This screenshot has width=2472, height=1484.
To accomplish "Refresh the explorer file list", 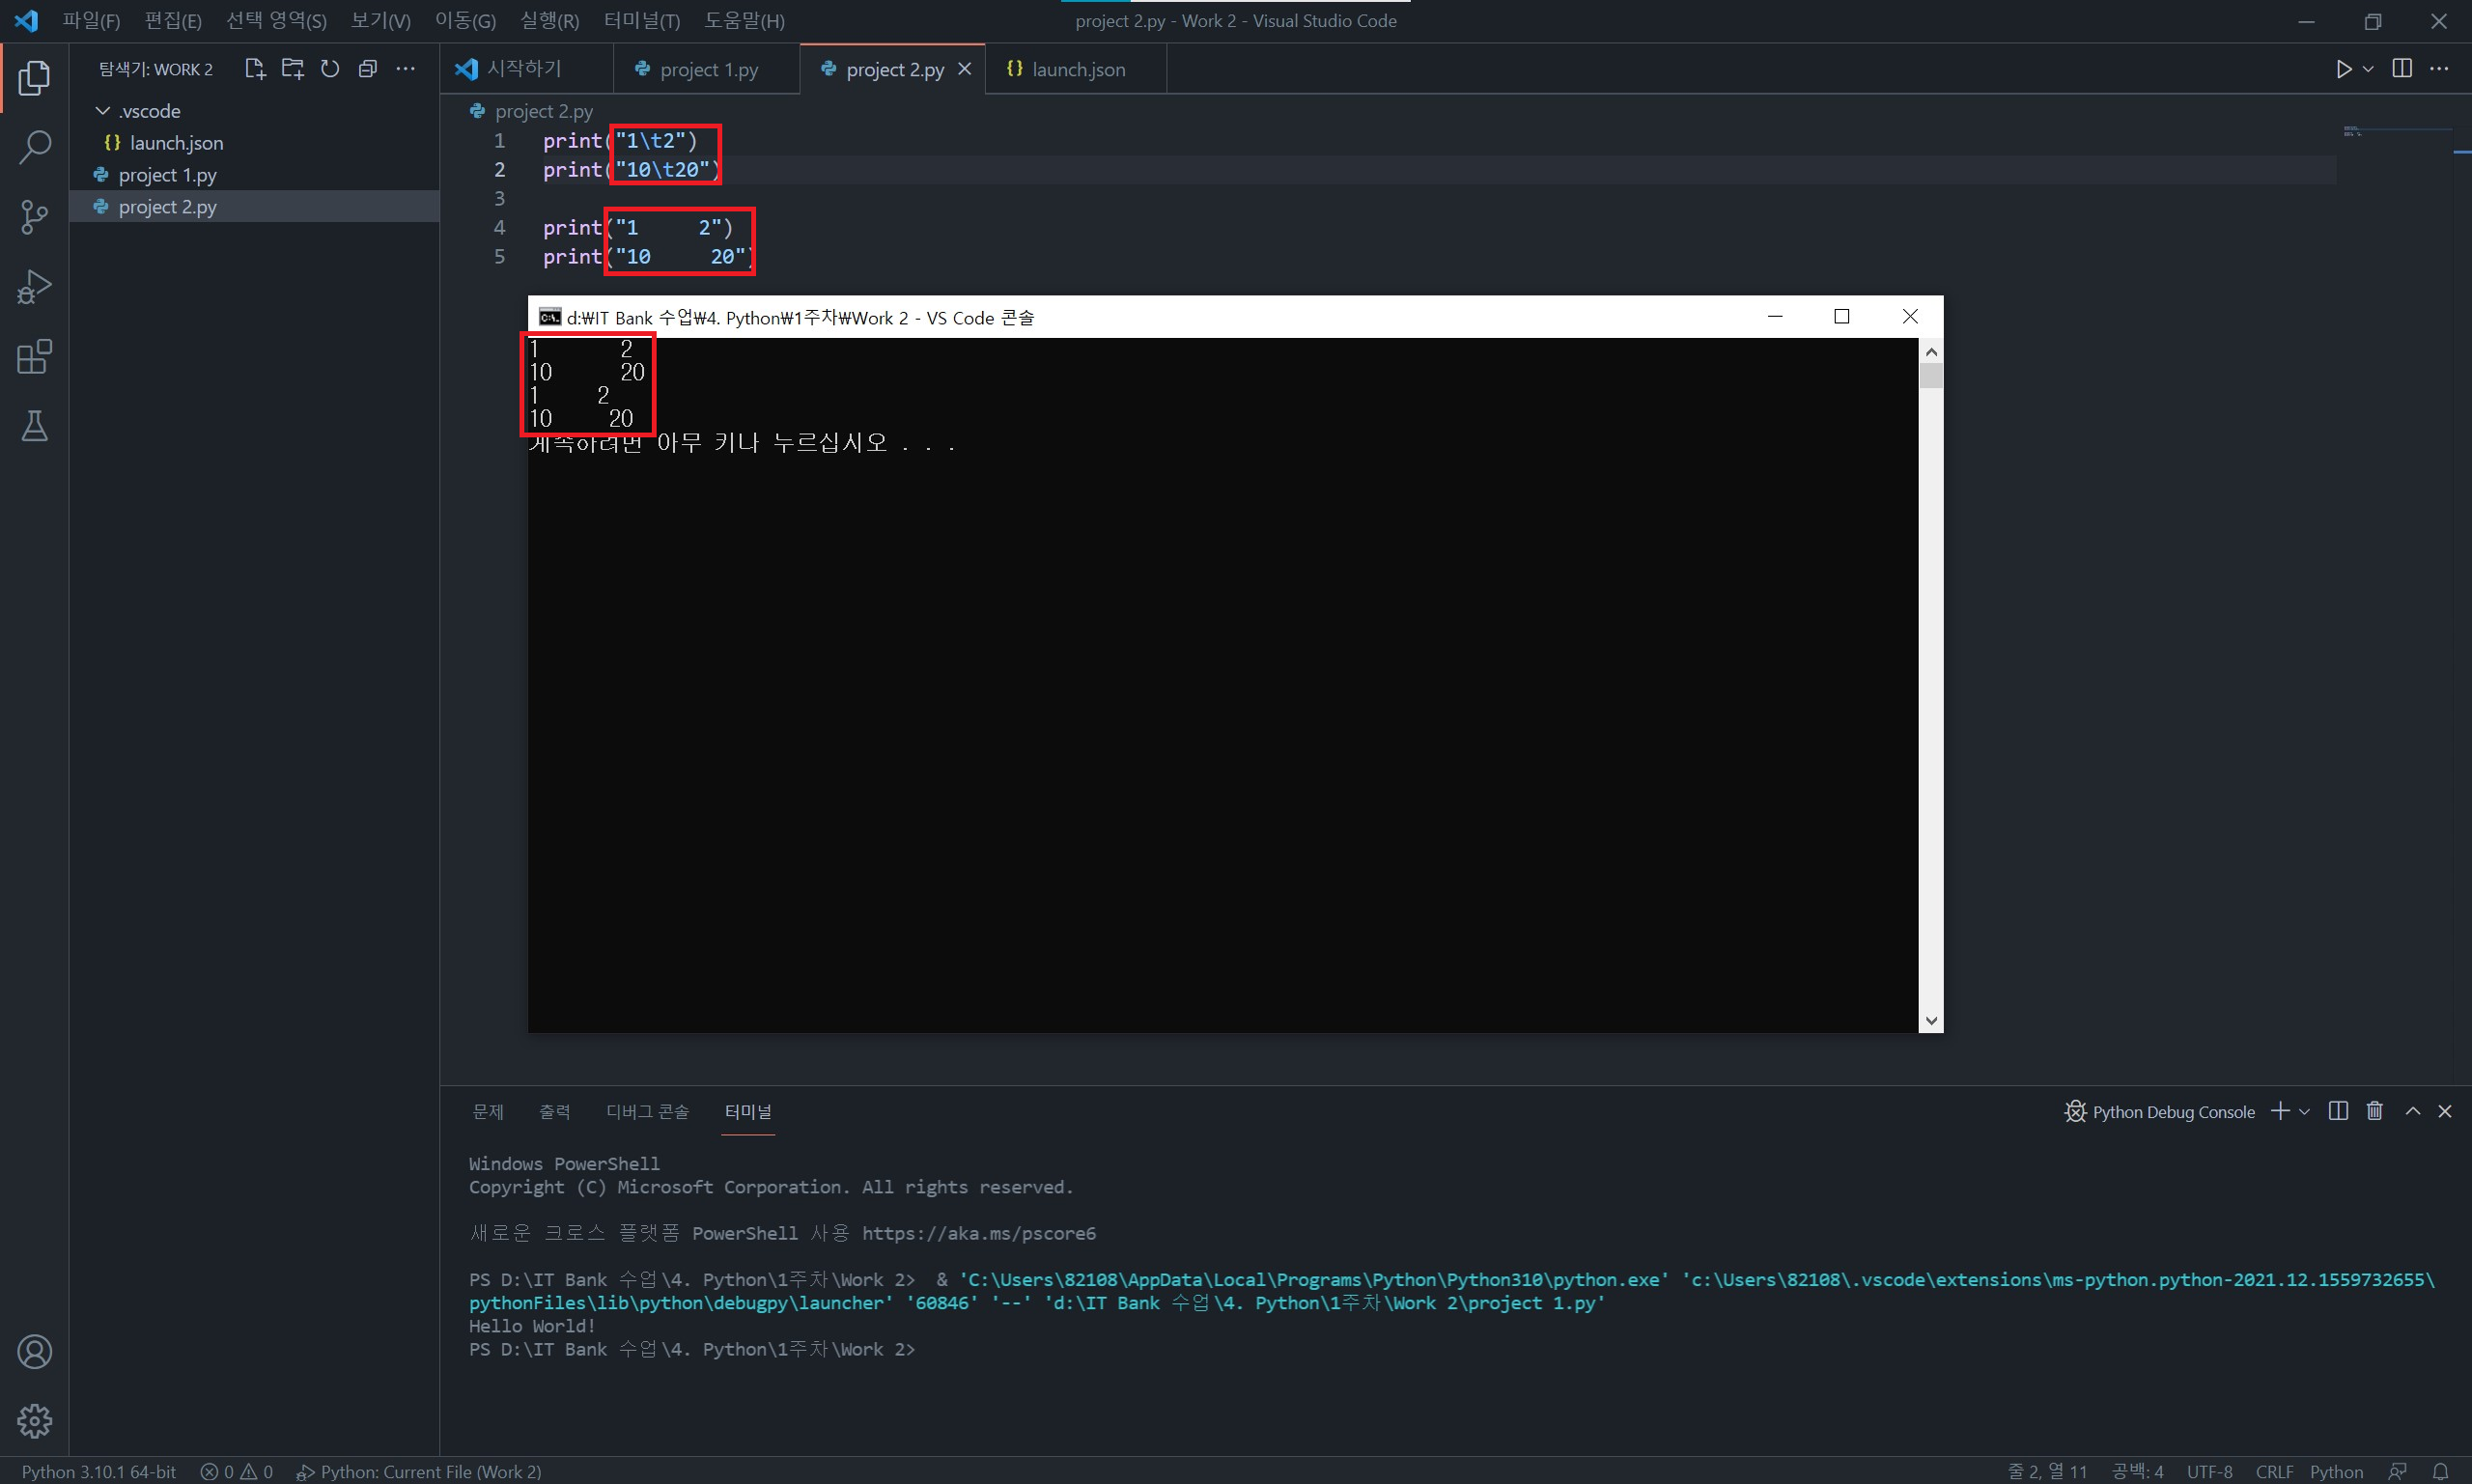I will (330, 69).
